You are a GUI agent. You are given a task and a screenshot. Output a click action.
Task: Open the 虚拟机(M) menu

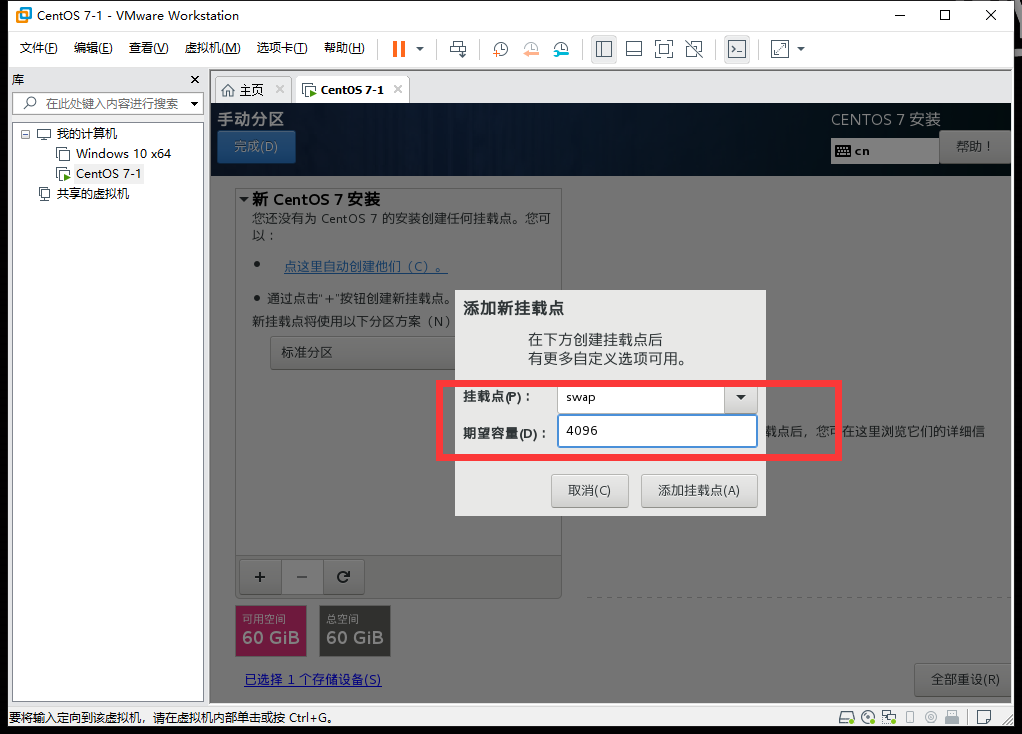pos(212,48)
